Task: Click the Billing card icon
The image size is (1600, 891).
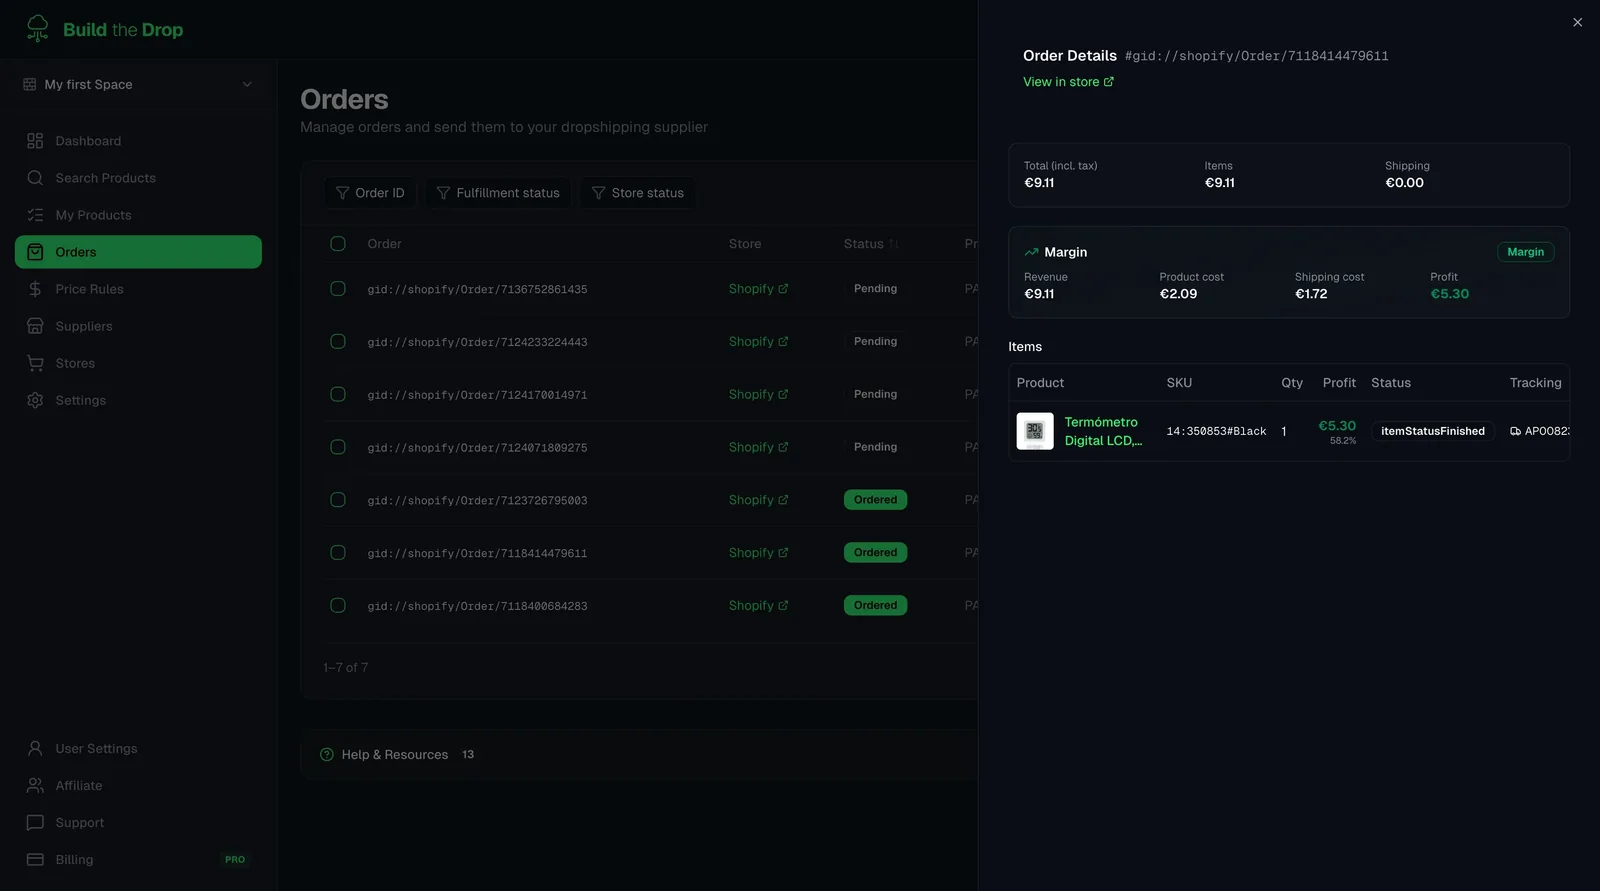Action: [x=35, y=859]
